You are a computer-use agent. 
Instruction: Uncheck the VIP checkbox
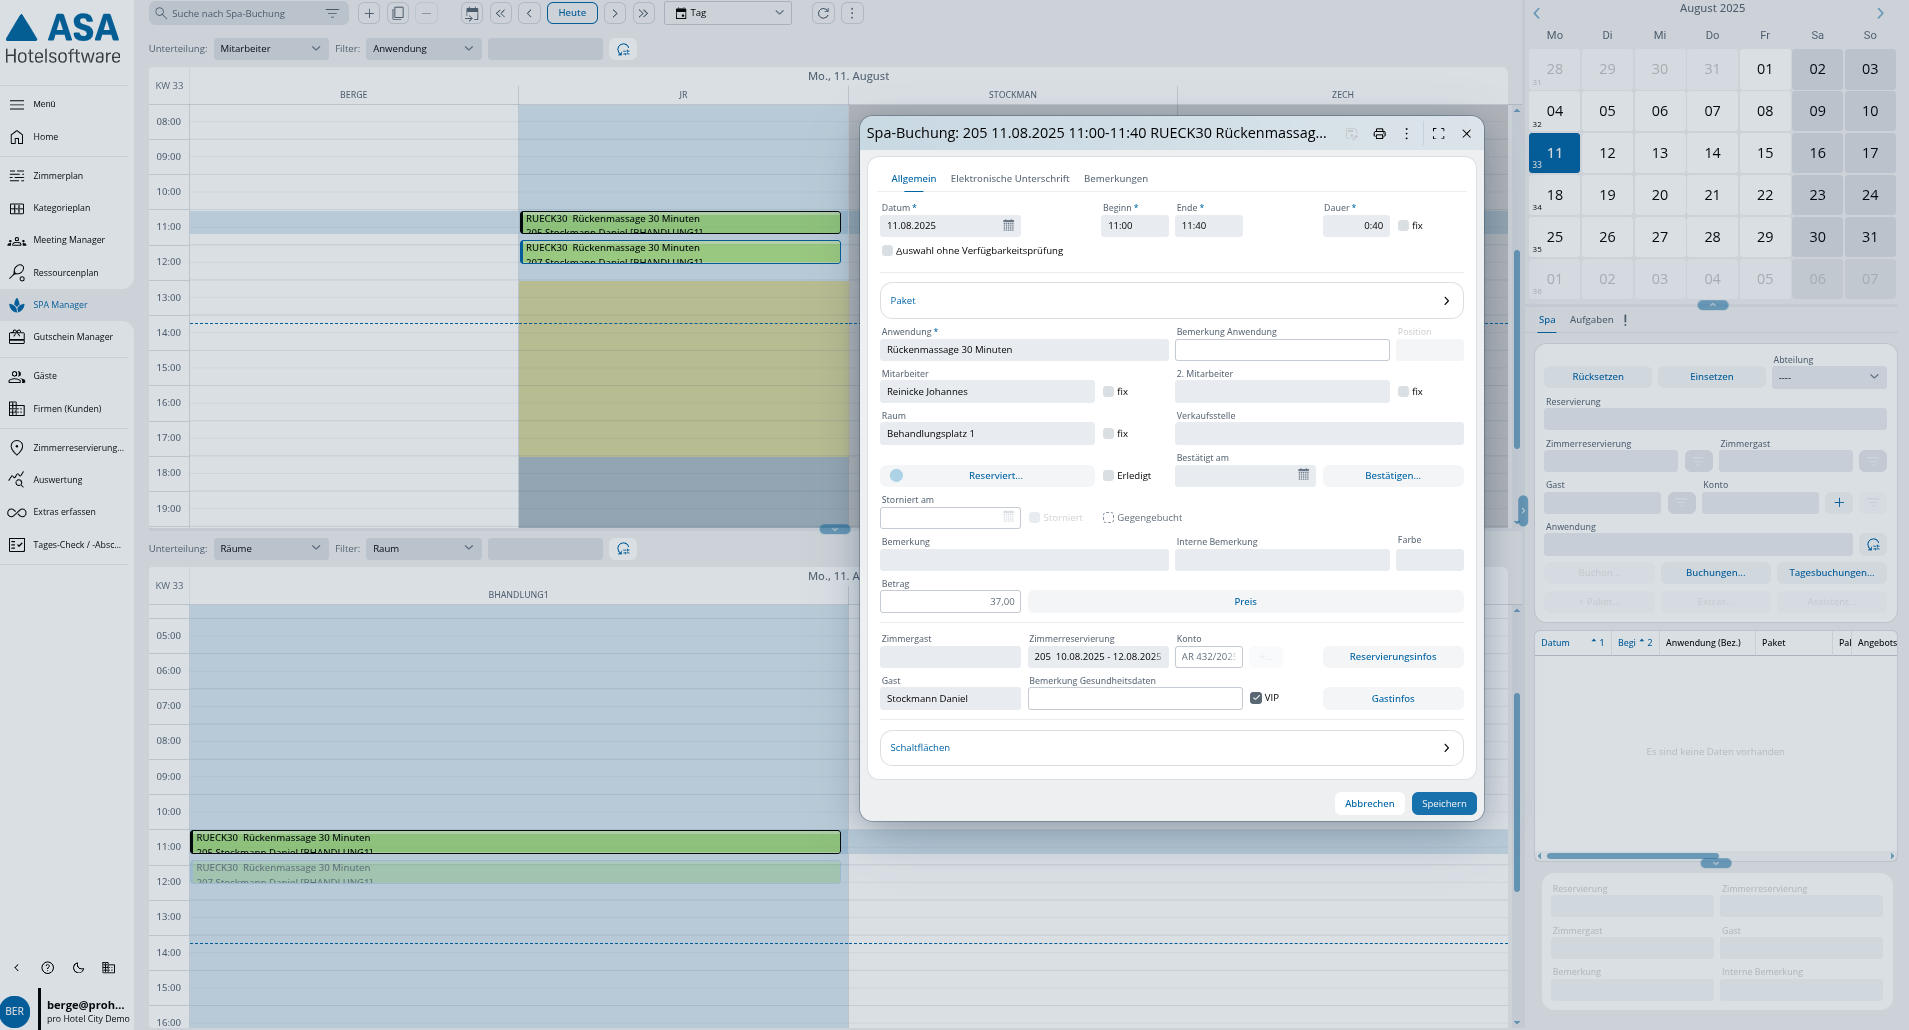pos(1256,698)
